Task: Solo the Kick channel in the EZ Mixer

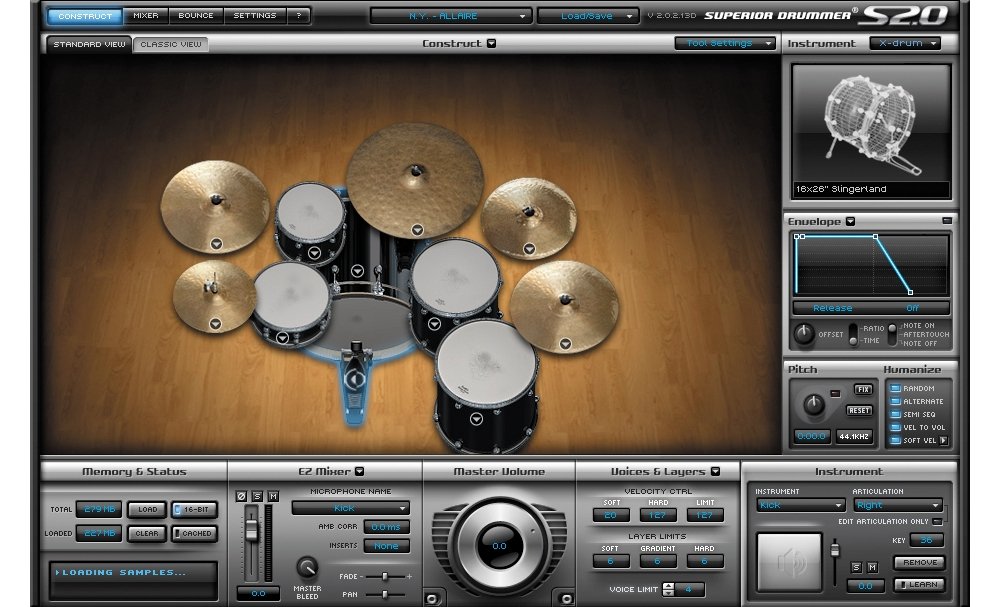Action: point(257,498)
